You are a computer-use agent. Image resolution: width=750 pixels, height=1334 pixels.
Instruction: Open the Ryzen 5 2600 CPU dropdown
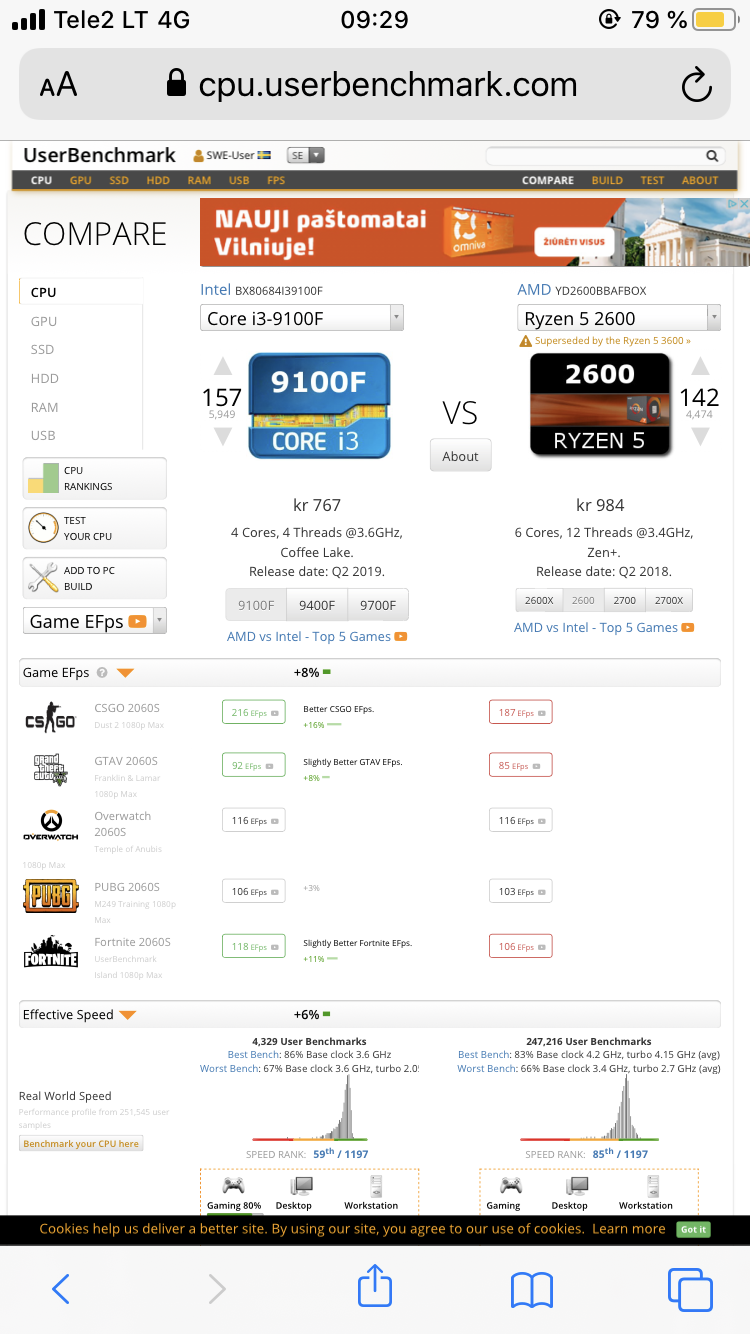pos(619,319)
